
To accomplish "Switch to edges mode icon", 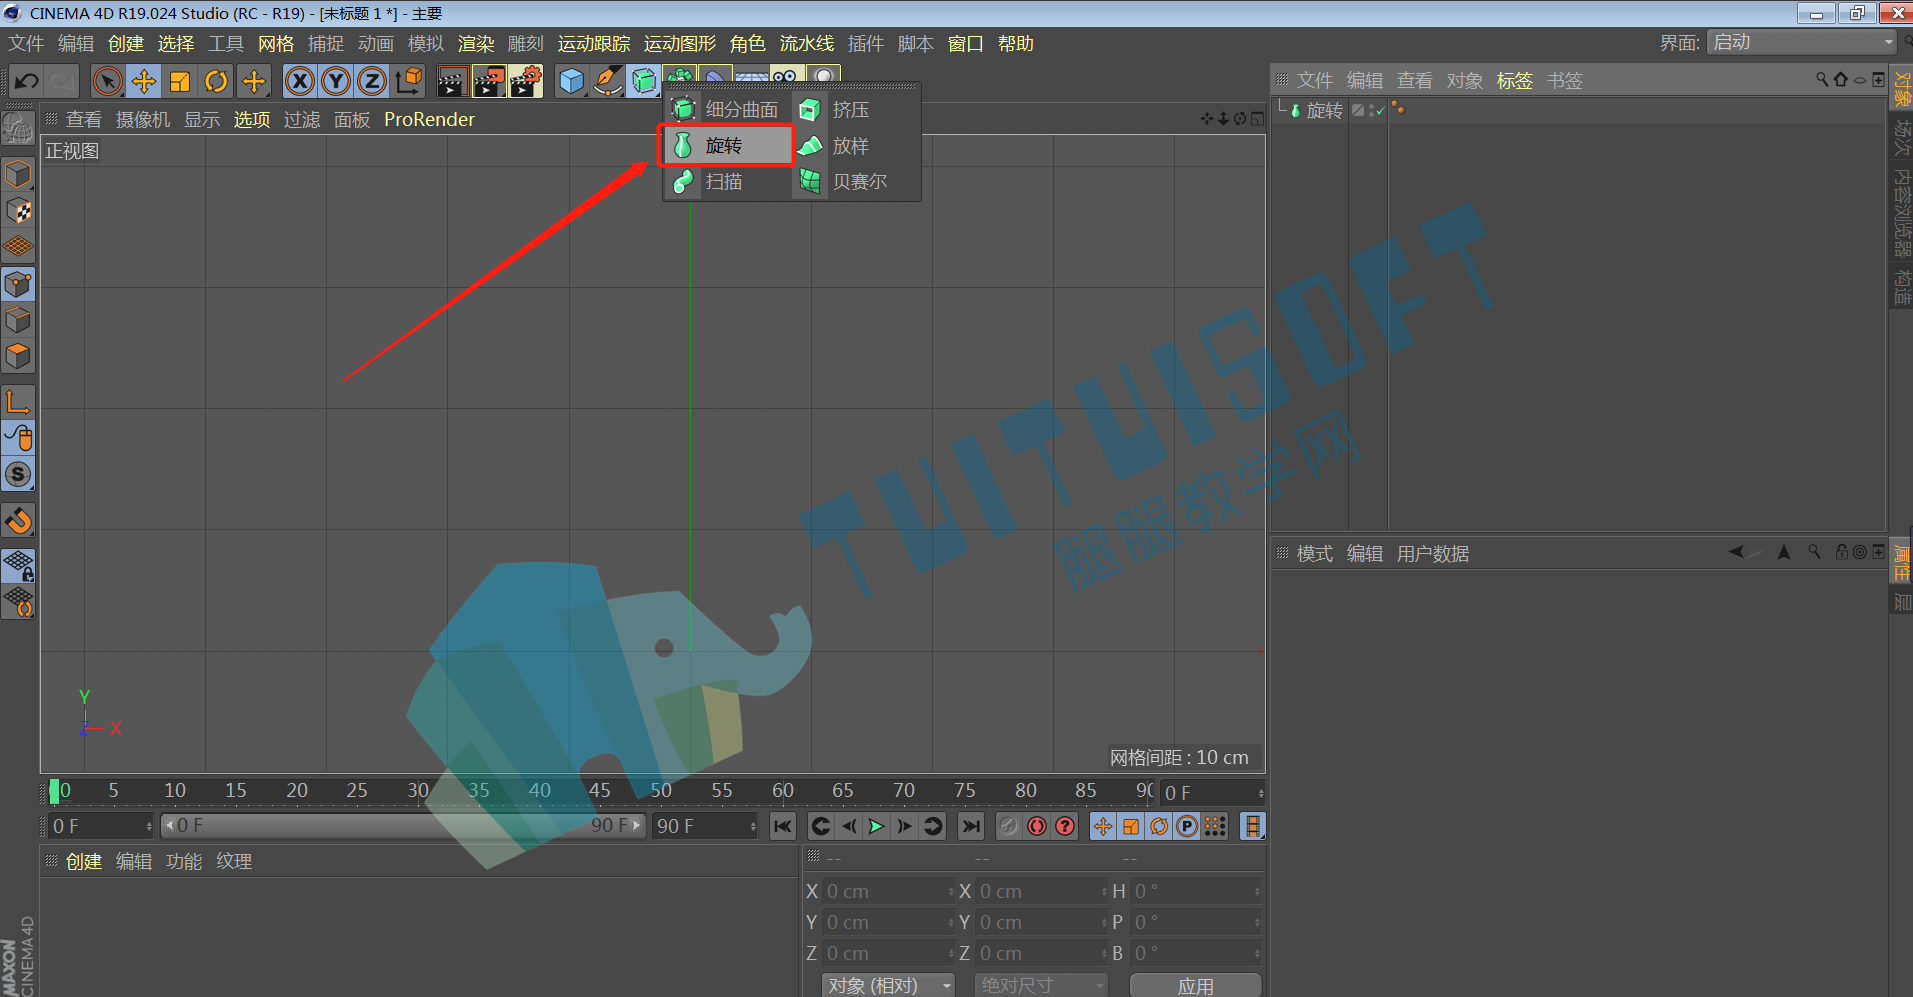I will click(18, 321).
